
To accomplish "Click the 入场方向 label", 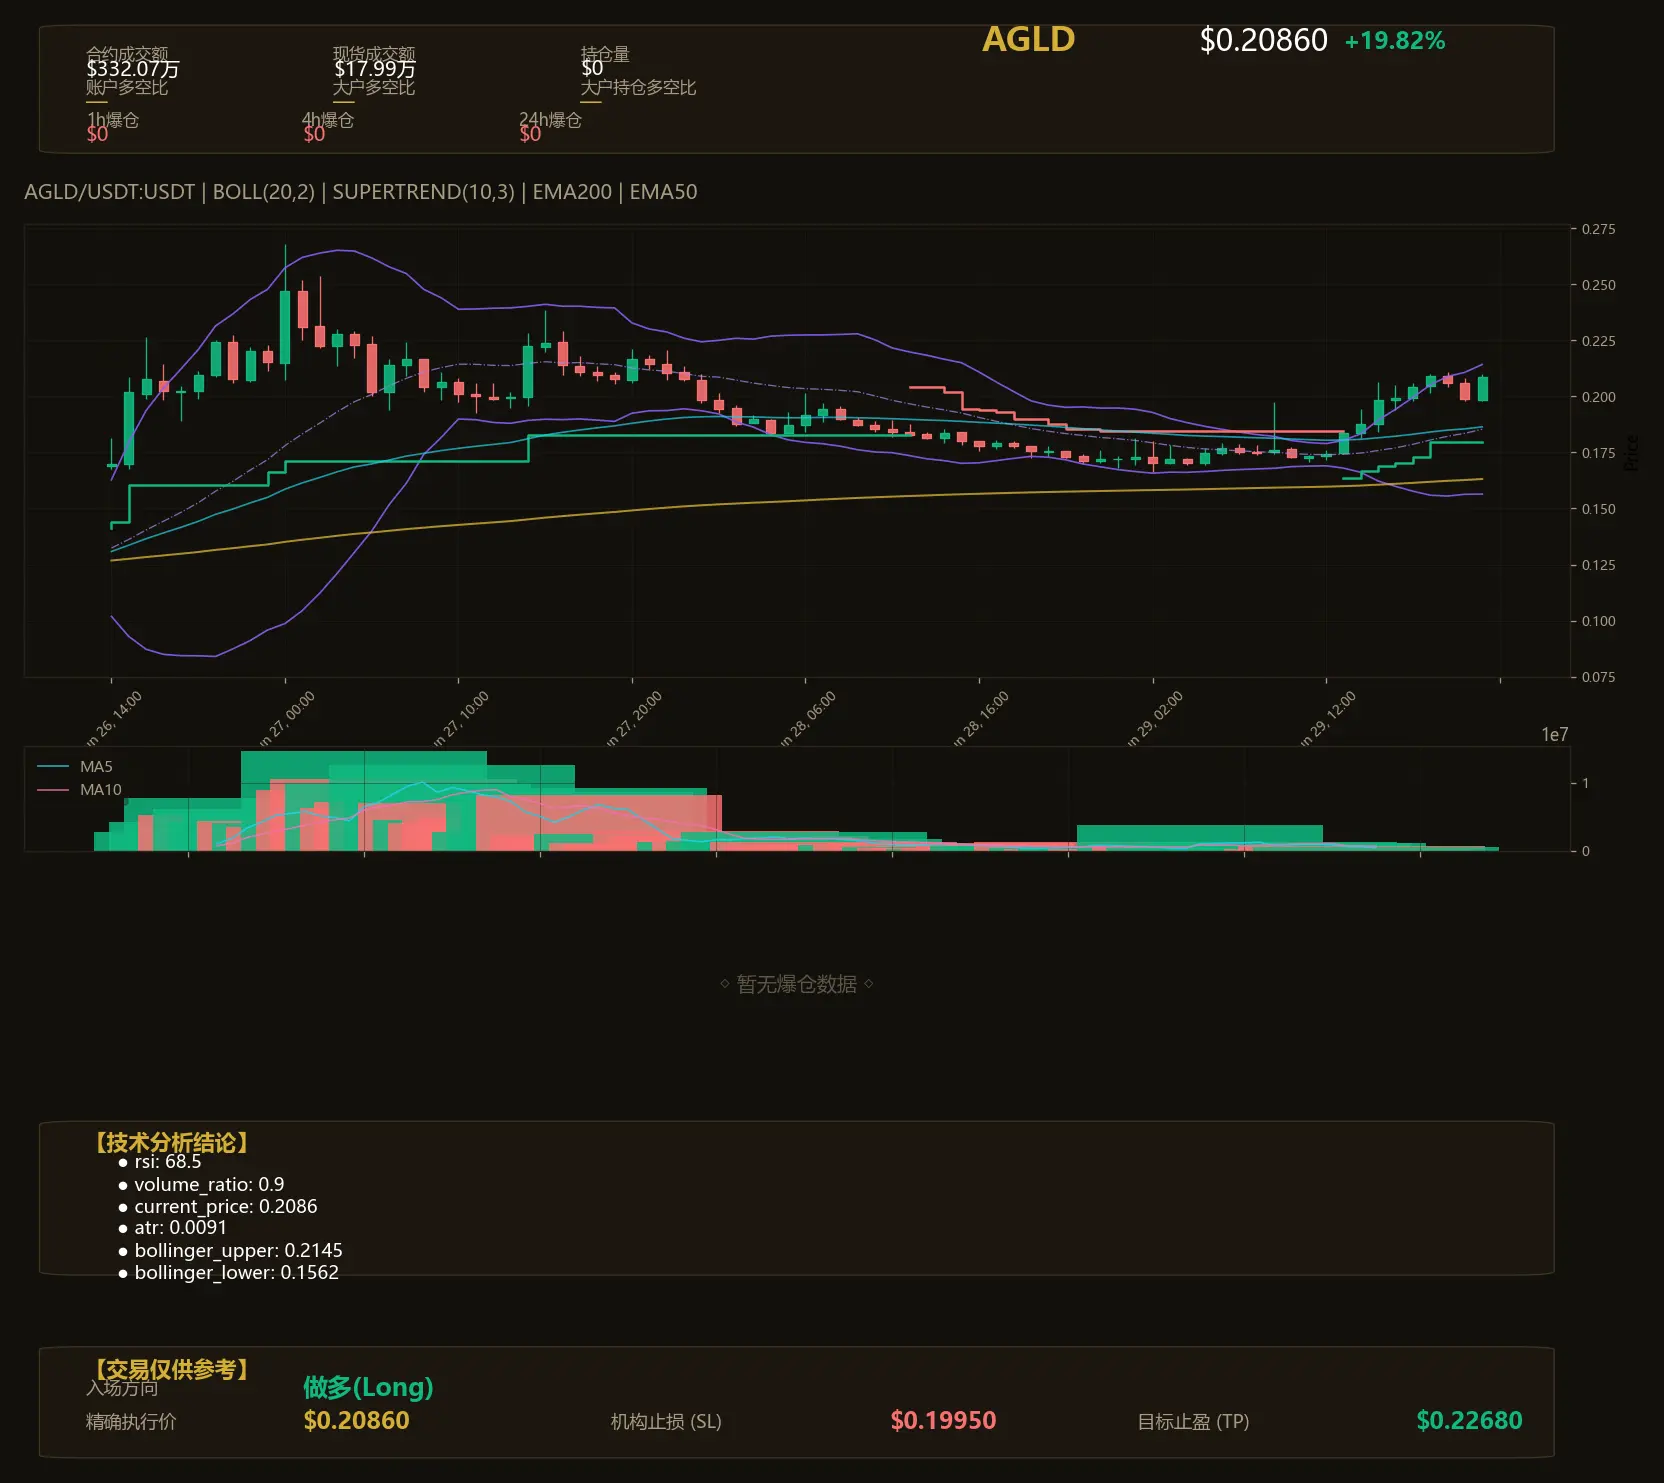I will (122, 1388).
